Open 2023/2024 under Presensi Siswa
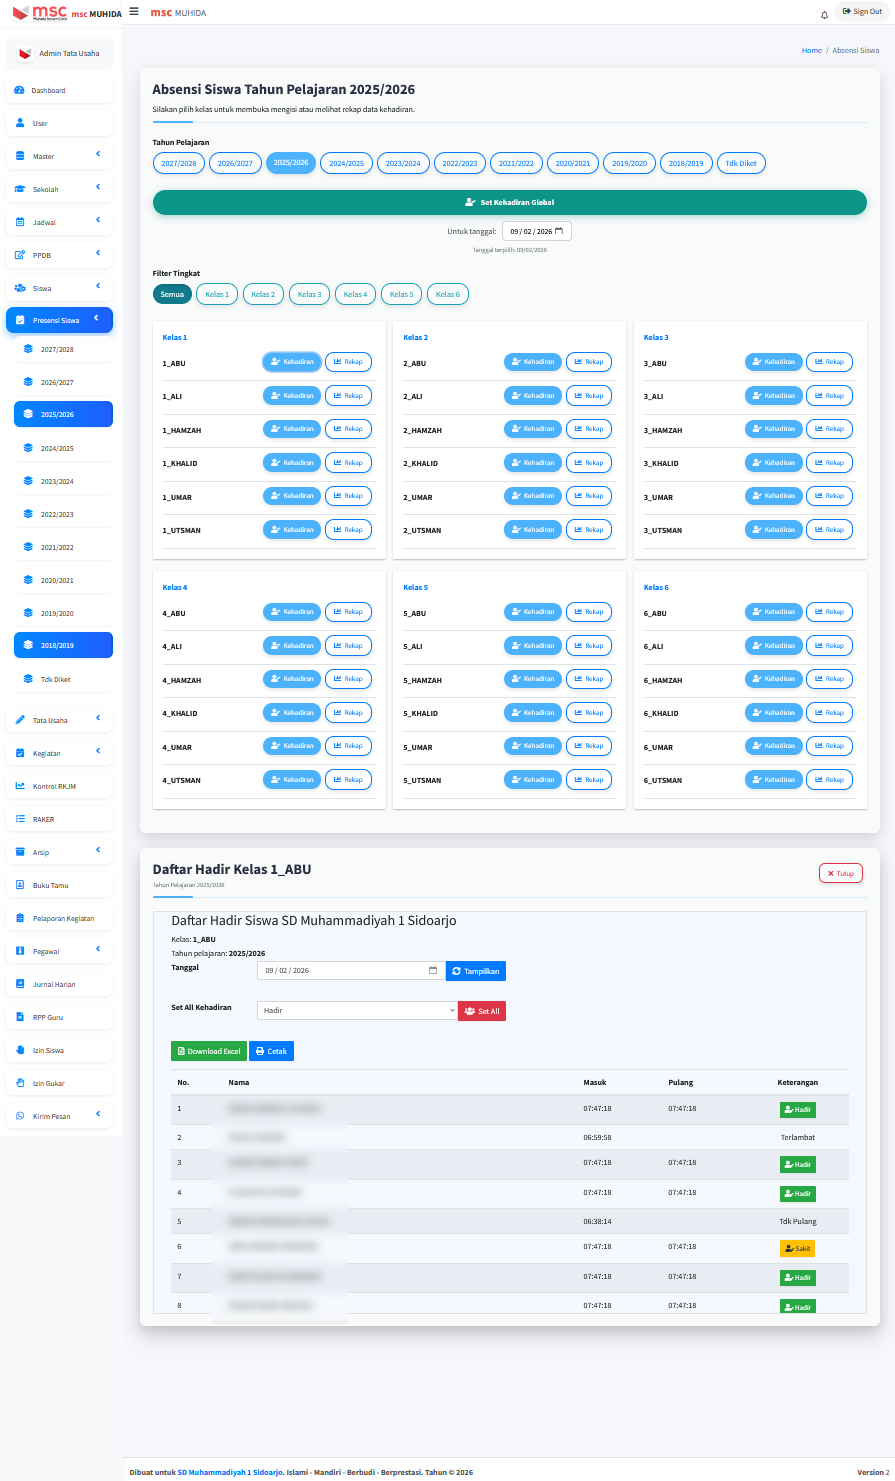Viewport: 895px width, 1481px height. [x=57, y=482]
